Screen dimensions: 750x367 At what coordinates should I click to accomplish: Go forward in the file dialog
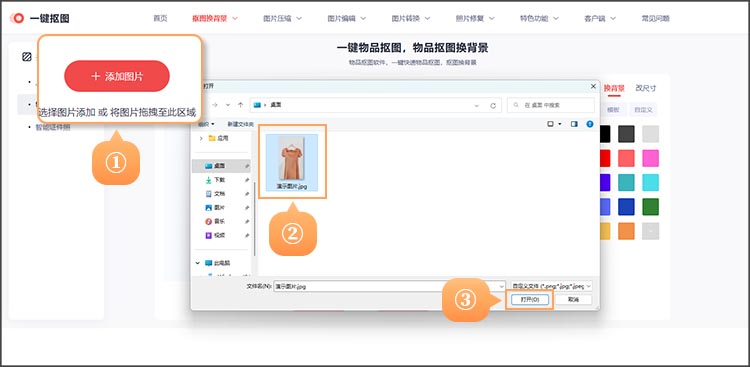tap(215, 105)
